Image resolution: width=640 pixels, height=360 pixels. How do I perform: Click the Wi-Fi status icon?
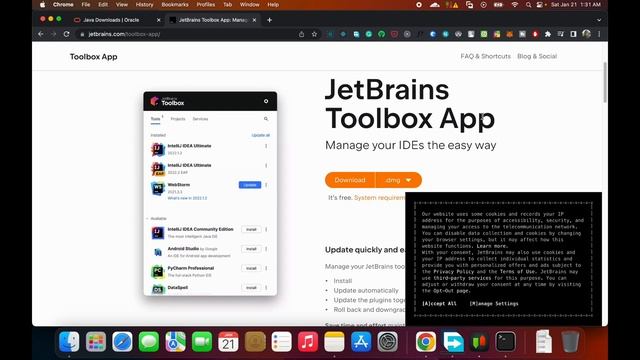tap(515, 5)
